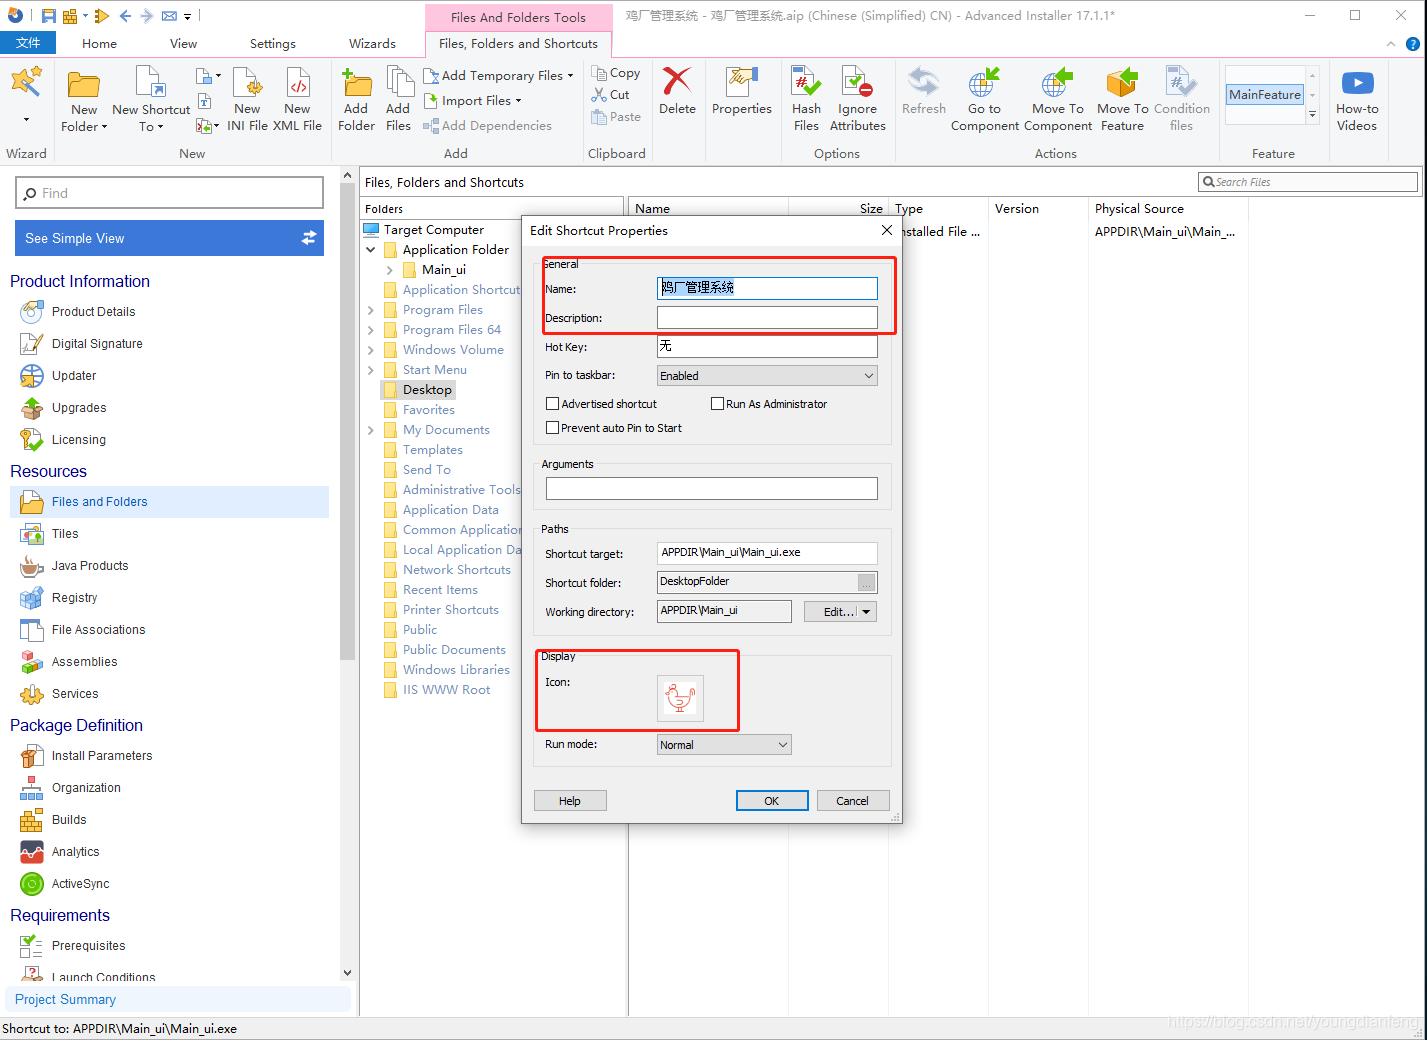Image resolution: width=1427 pixels, height=1040 pixels.
Task: Click the Edit working directory button
Action: tap(831, 612)
